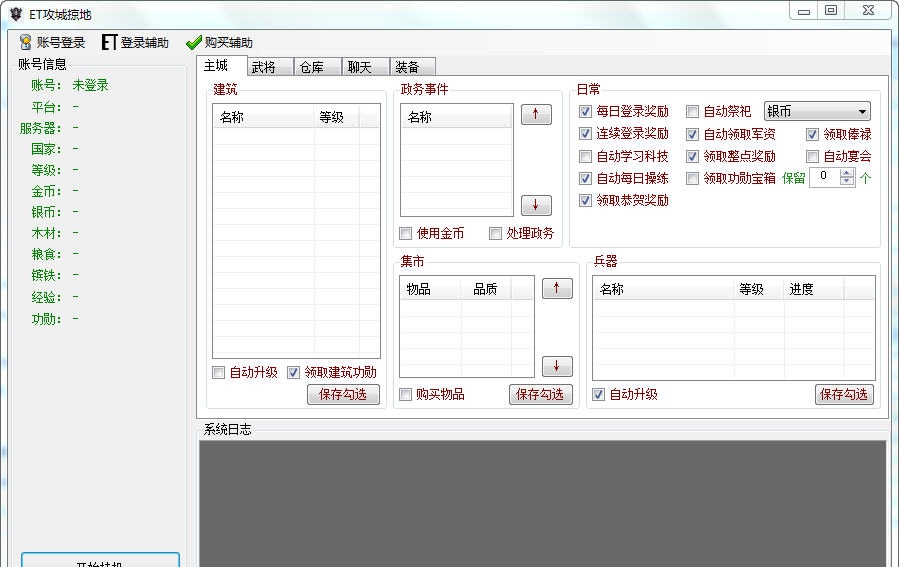Select the 装备 tab
Screen dimensions: 899x567
point(413,67)
